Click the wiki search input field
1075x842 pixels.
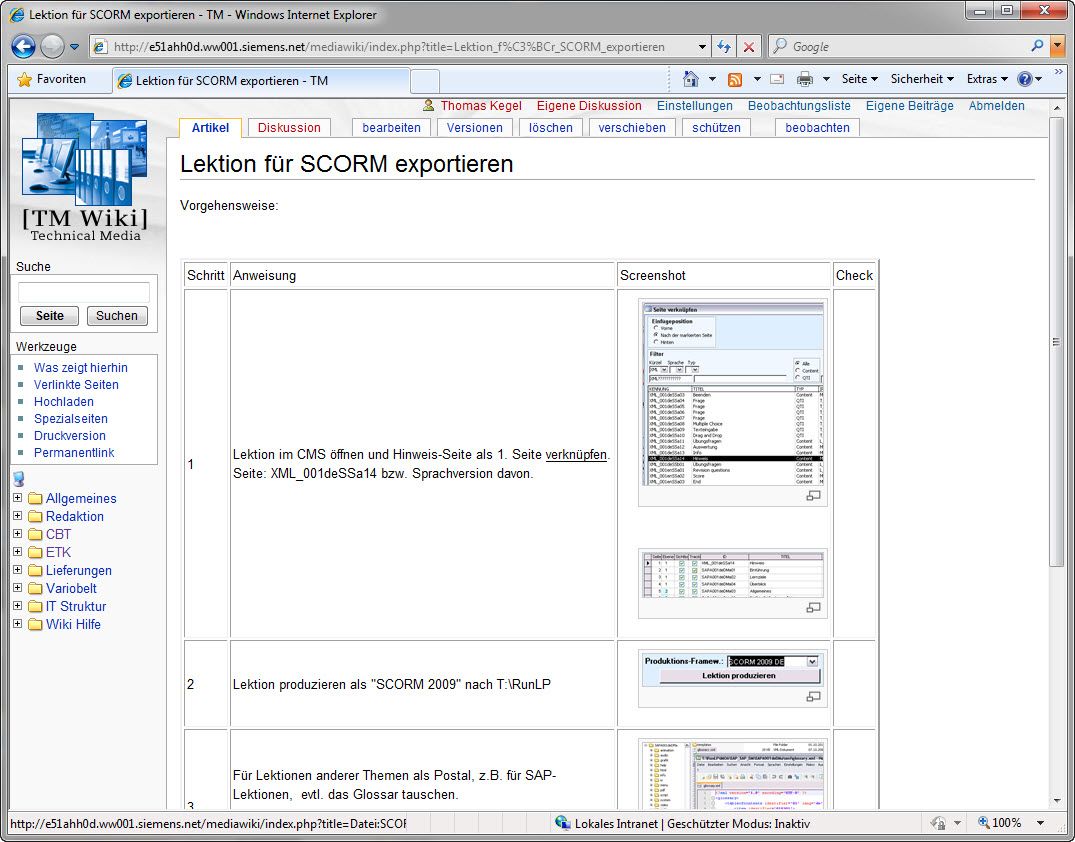[x=84, y=292]
